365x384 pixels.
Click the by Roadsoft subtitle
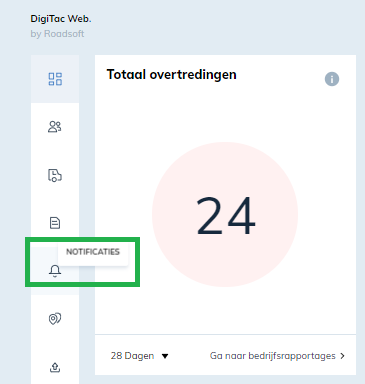(x=57, y=34)
